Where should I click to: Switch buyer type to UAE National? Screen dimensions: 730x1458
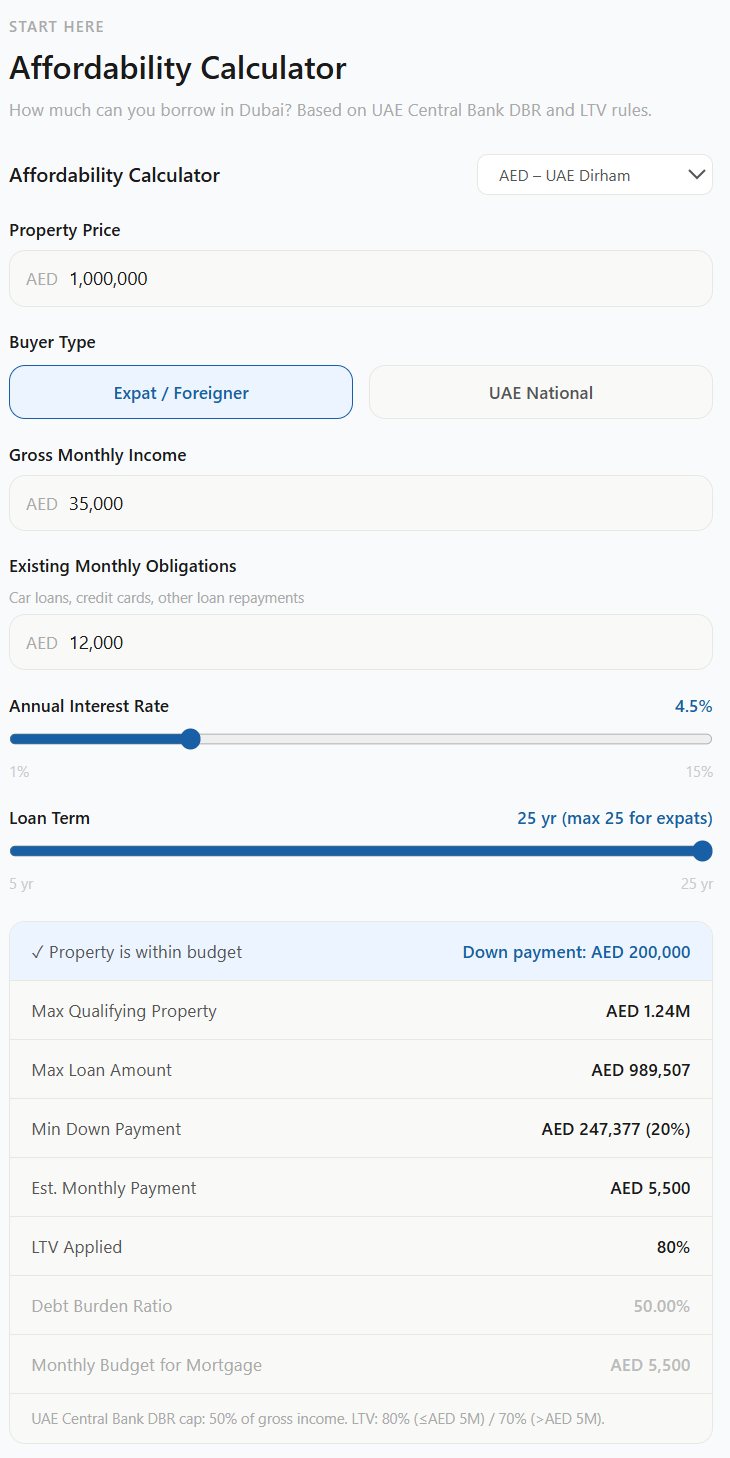540,392
